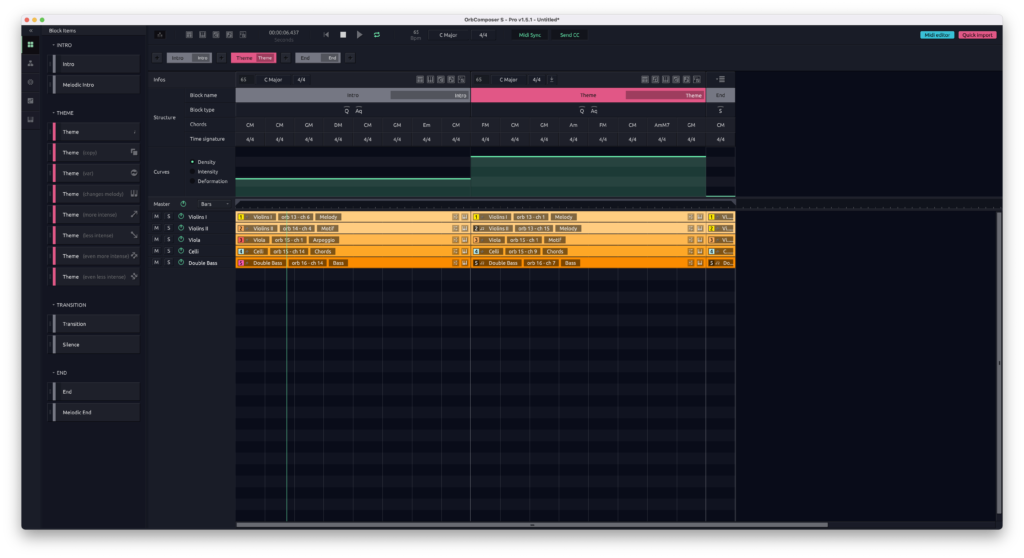Viewport: 1024px width, 558px height.
Task: Click the power knob icon for Violins I
Action: coord(181,217)
